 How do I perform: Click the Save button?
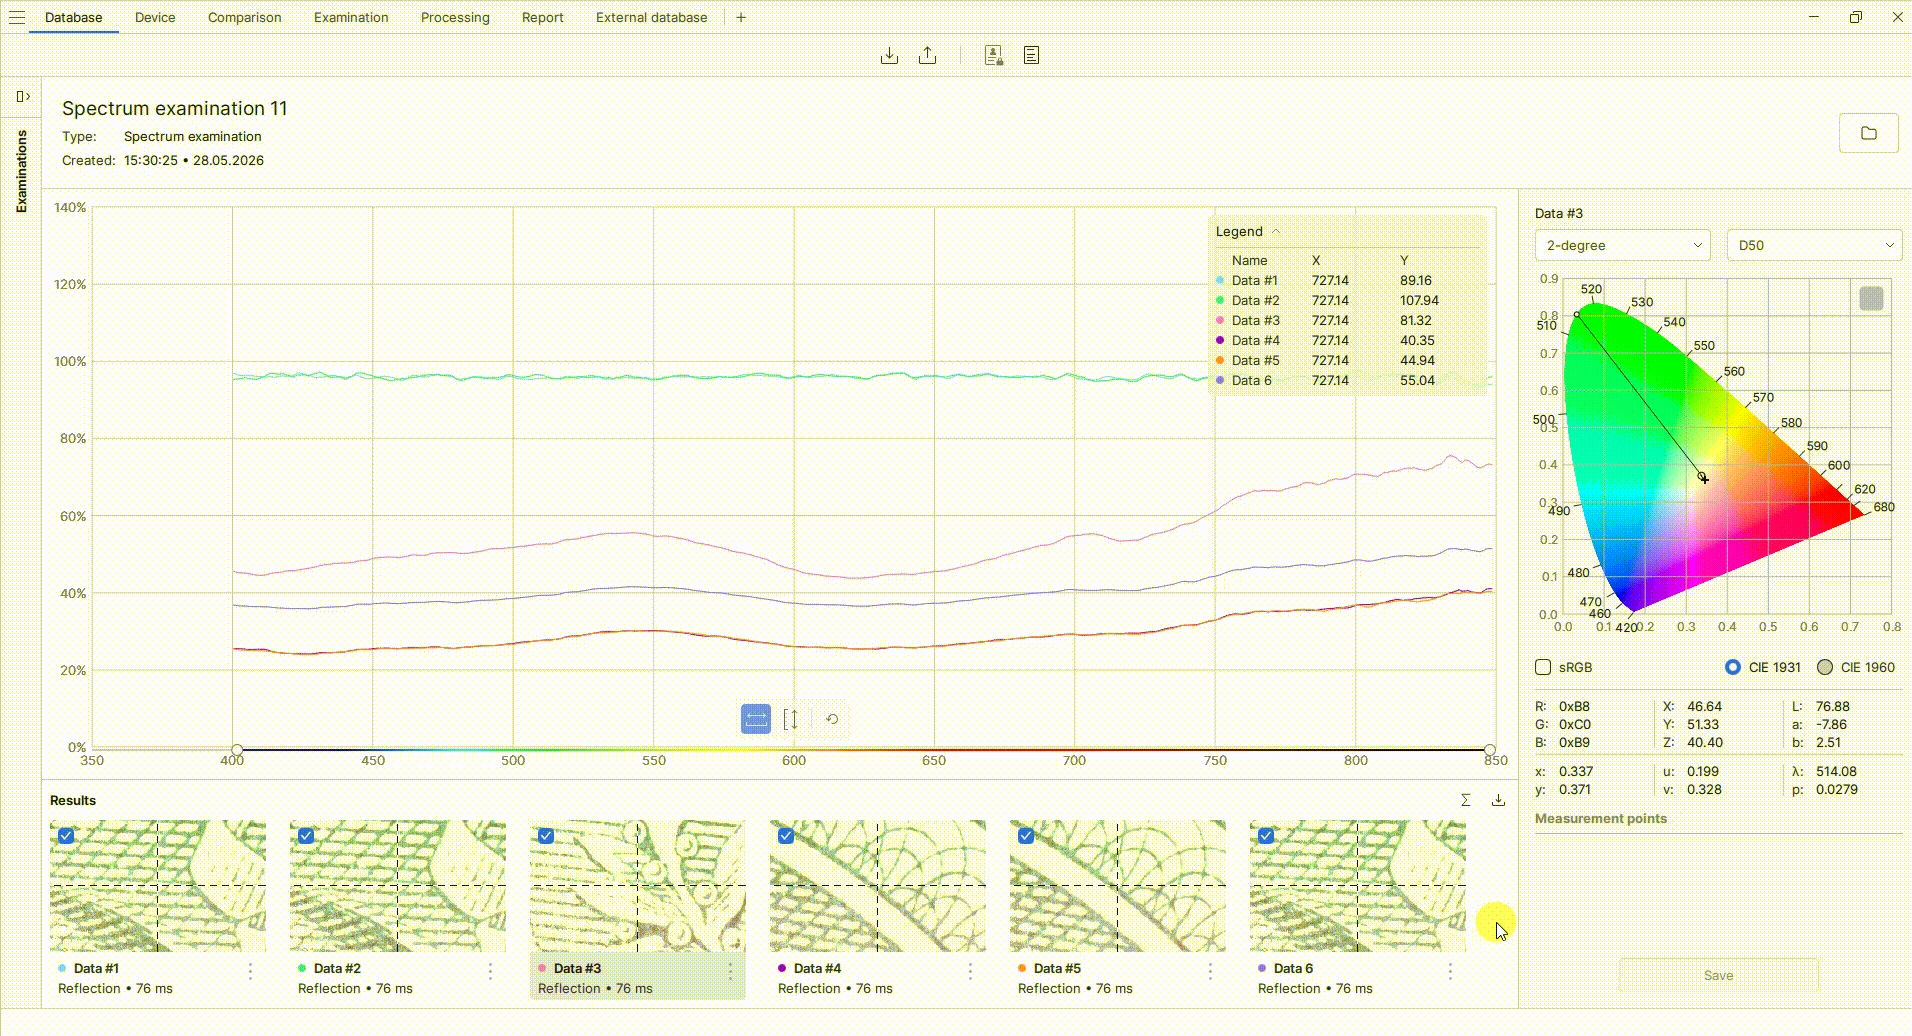point(1718,975)
